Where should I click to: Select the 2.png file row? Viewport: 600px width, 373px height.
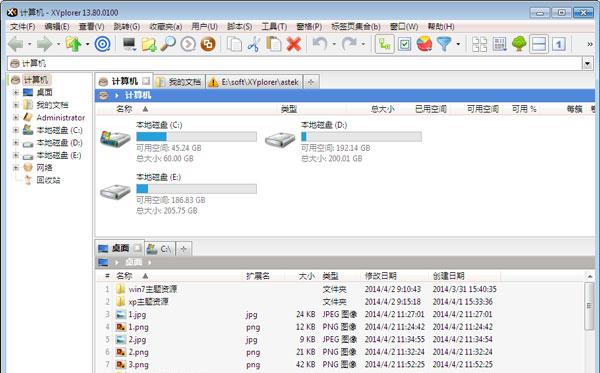pyautogui.click(x=300, y=352)
